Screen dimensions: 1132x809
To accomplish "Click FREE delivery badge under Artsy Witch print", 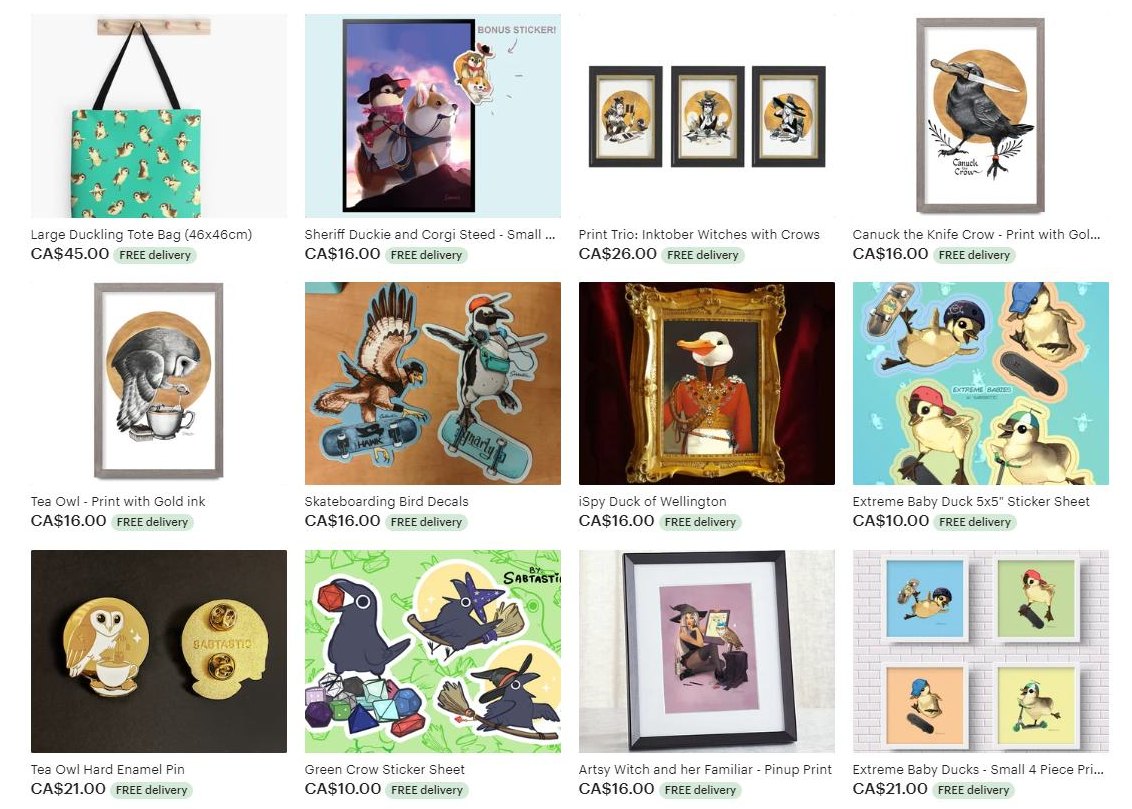I will tap(700, 790).
